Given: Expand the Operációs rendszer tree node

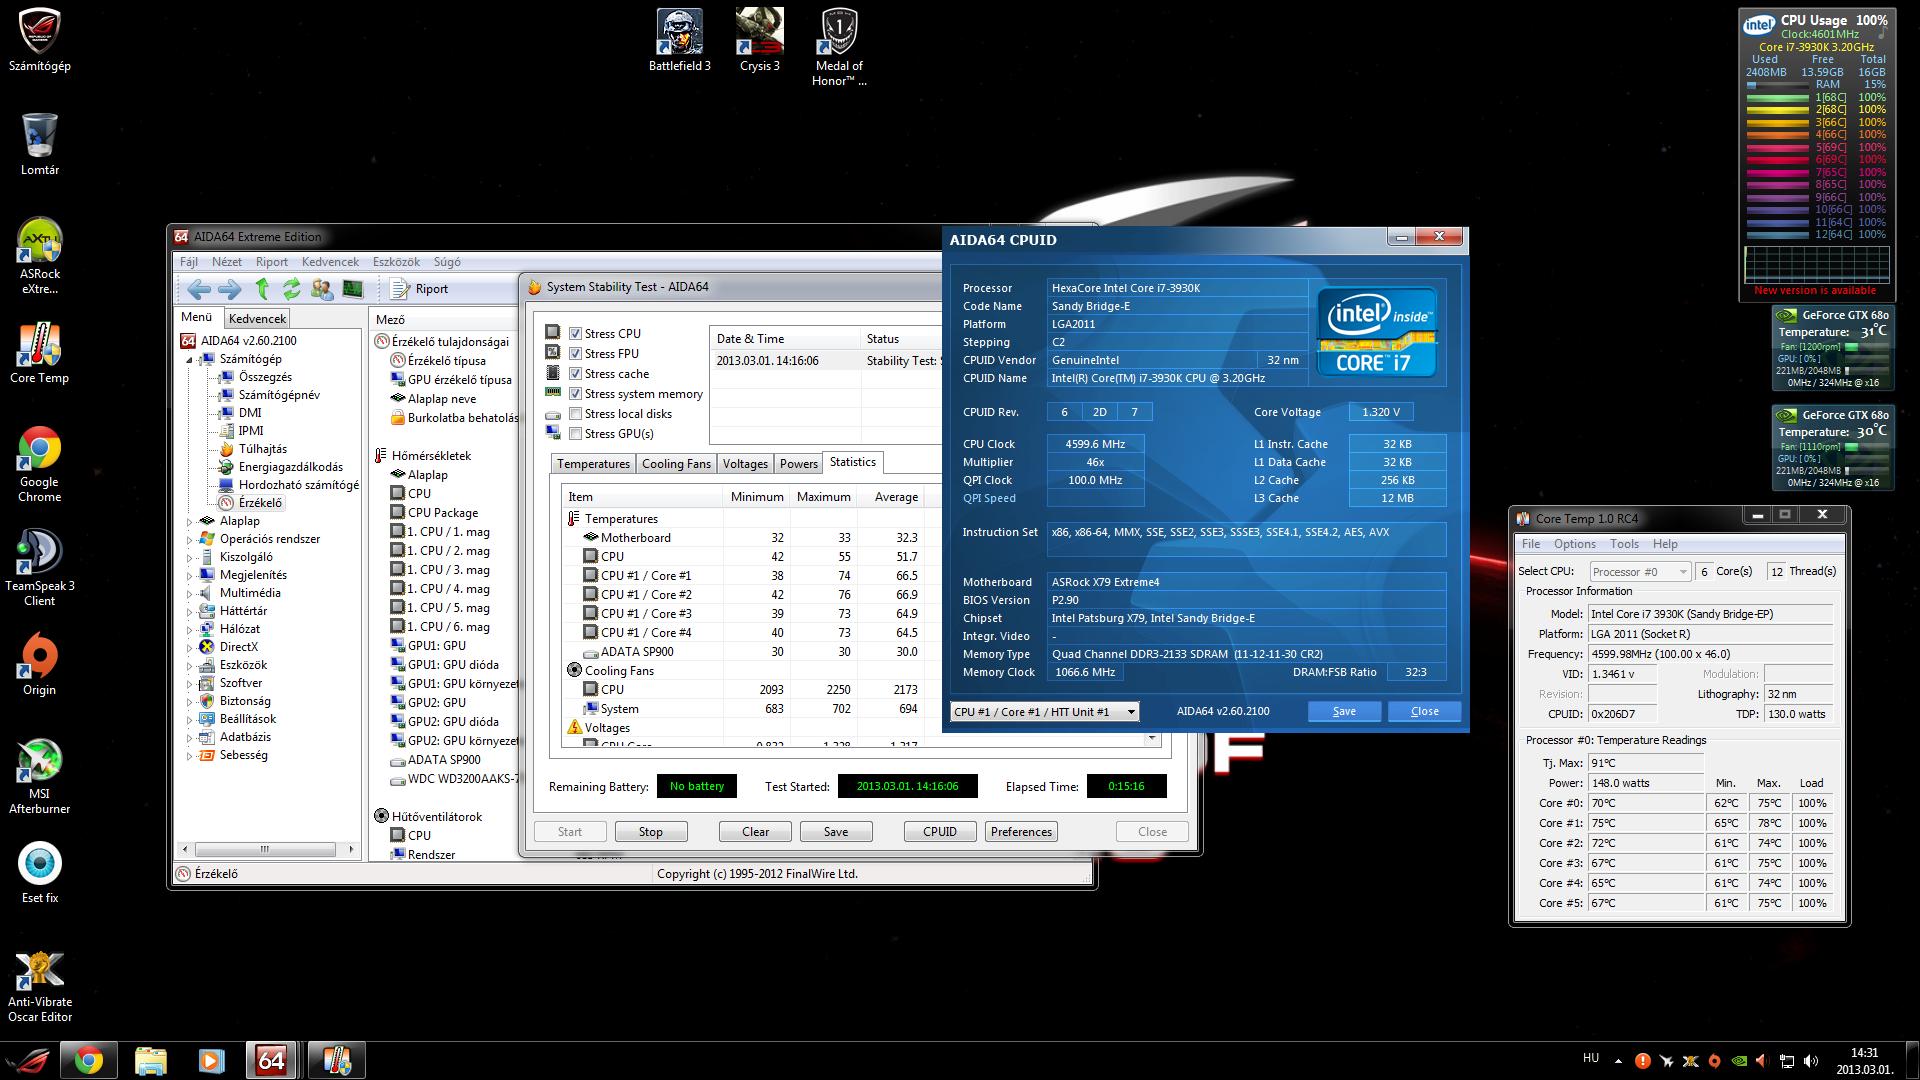Looking at the screenshot, I should tap(189, 539).
